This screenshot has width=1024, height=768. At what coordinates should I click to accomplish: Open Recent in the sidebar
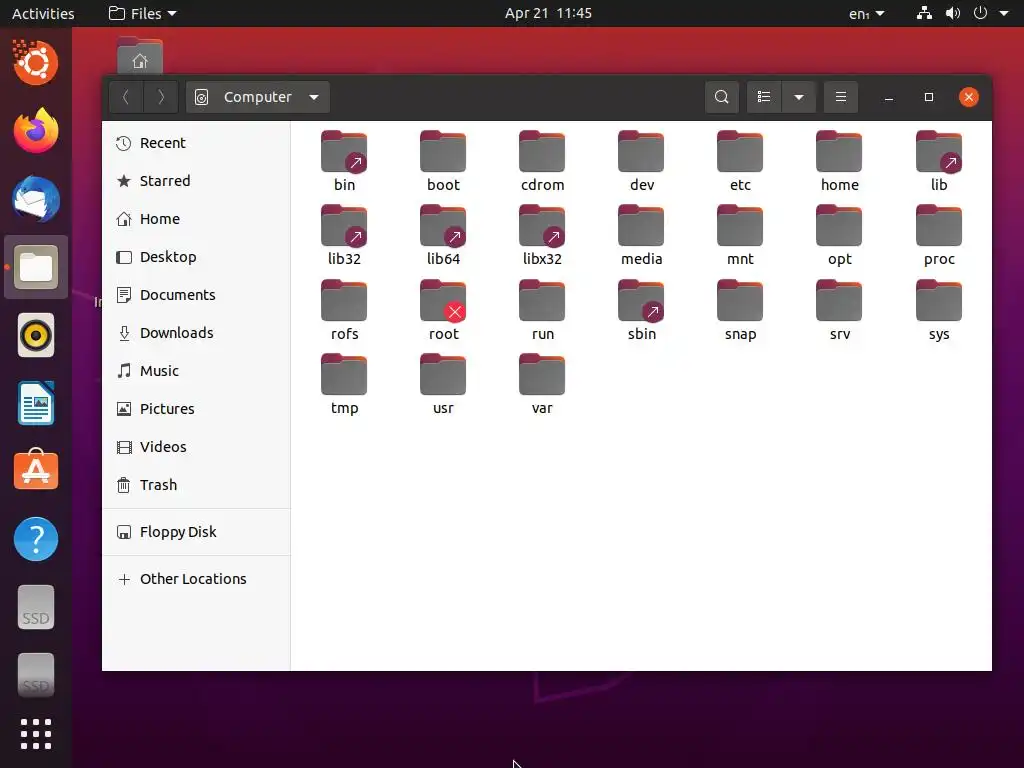coord(196,143)
